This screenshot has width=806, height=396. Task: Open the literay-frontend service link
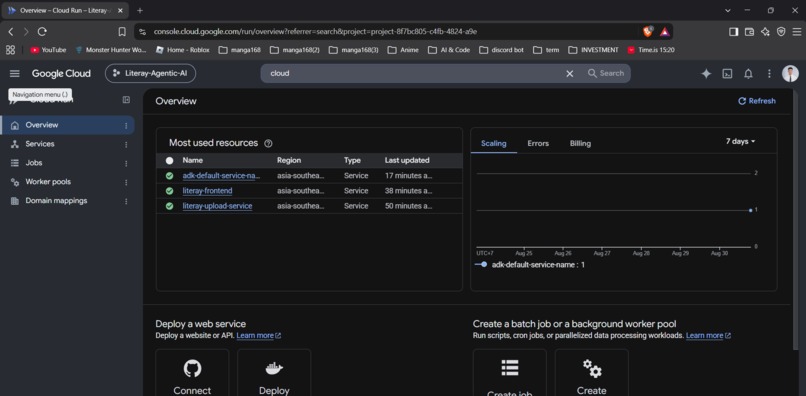point(207,191)
